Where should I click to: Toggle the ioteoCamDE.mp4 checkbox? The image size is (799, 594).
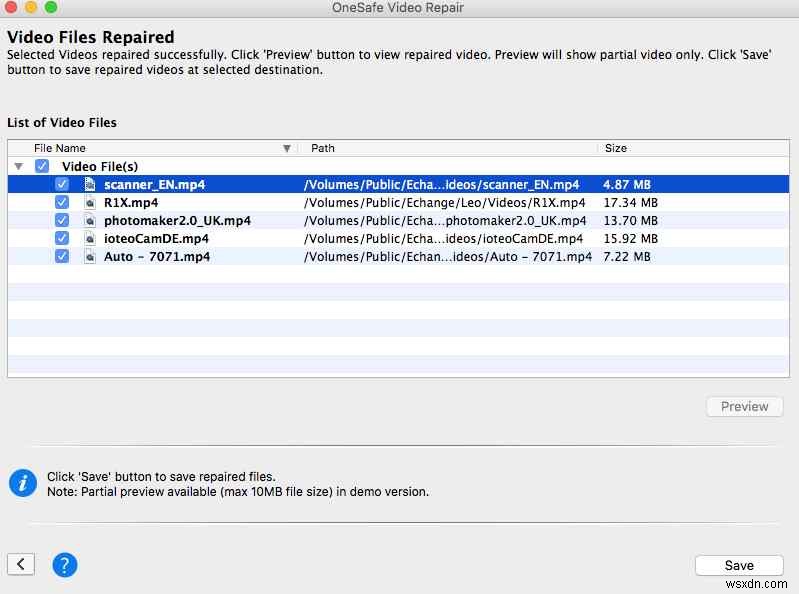(62, 238)
